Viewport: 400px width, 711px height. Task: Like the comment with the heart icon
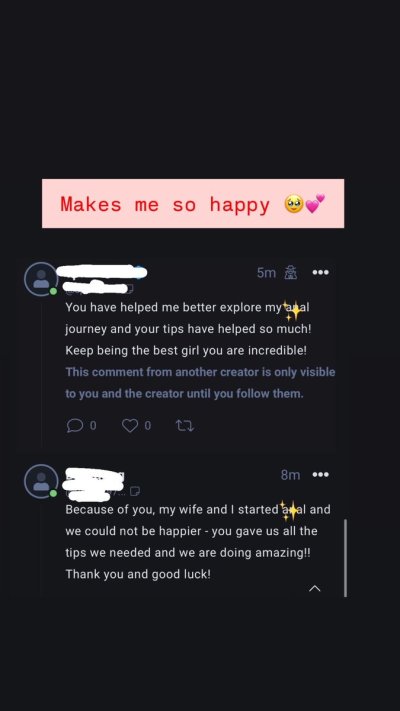point(130,425)
